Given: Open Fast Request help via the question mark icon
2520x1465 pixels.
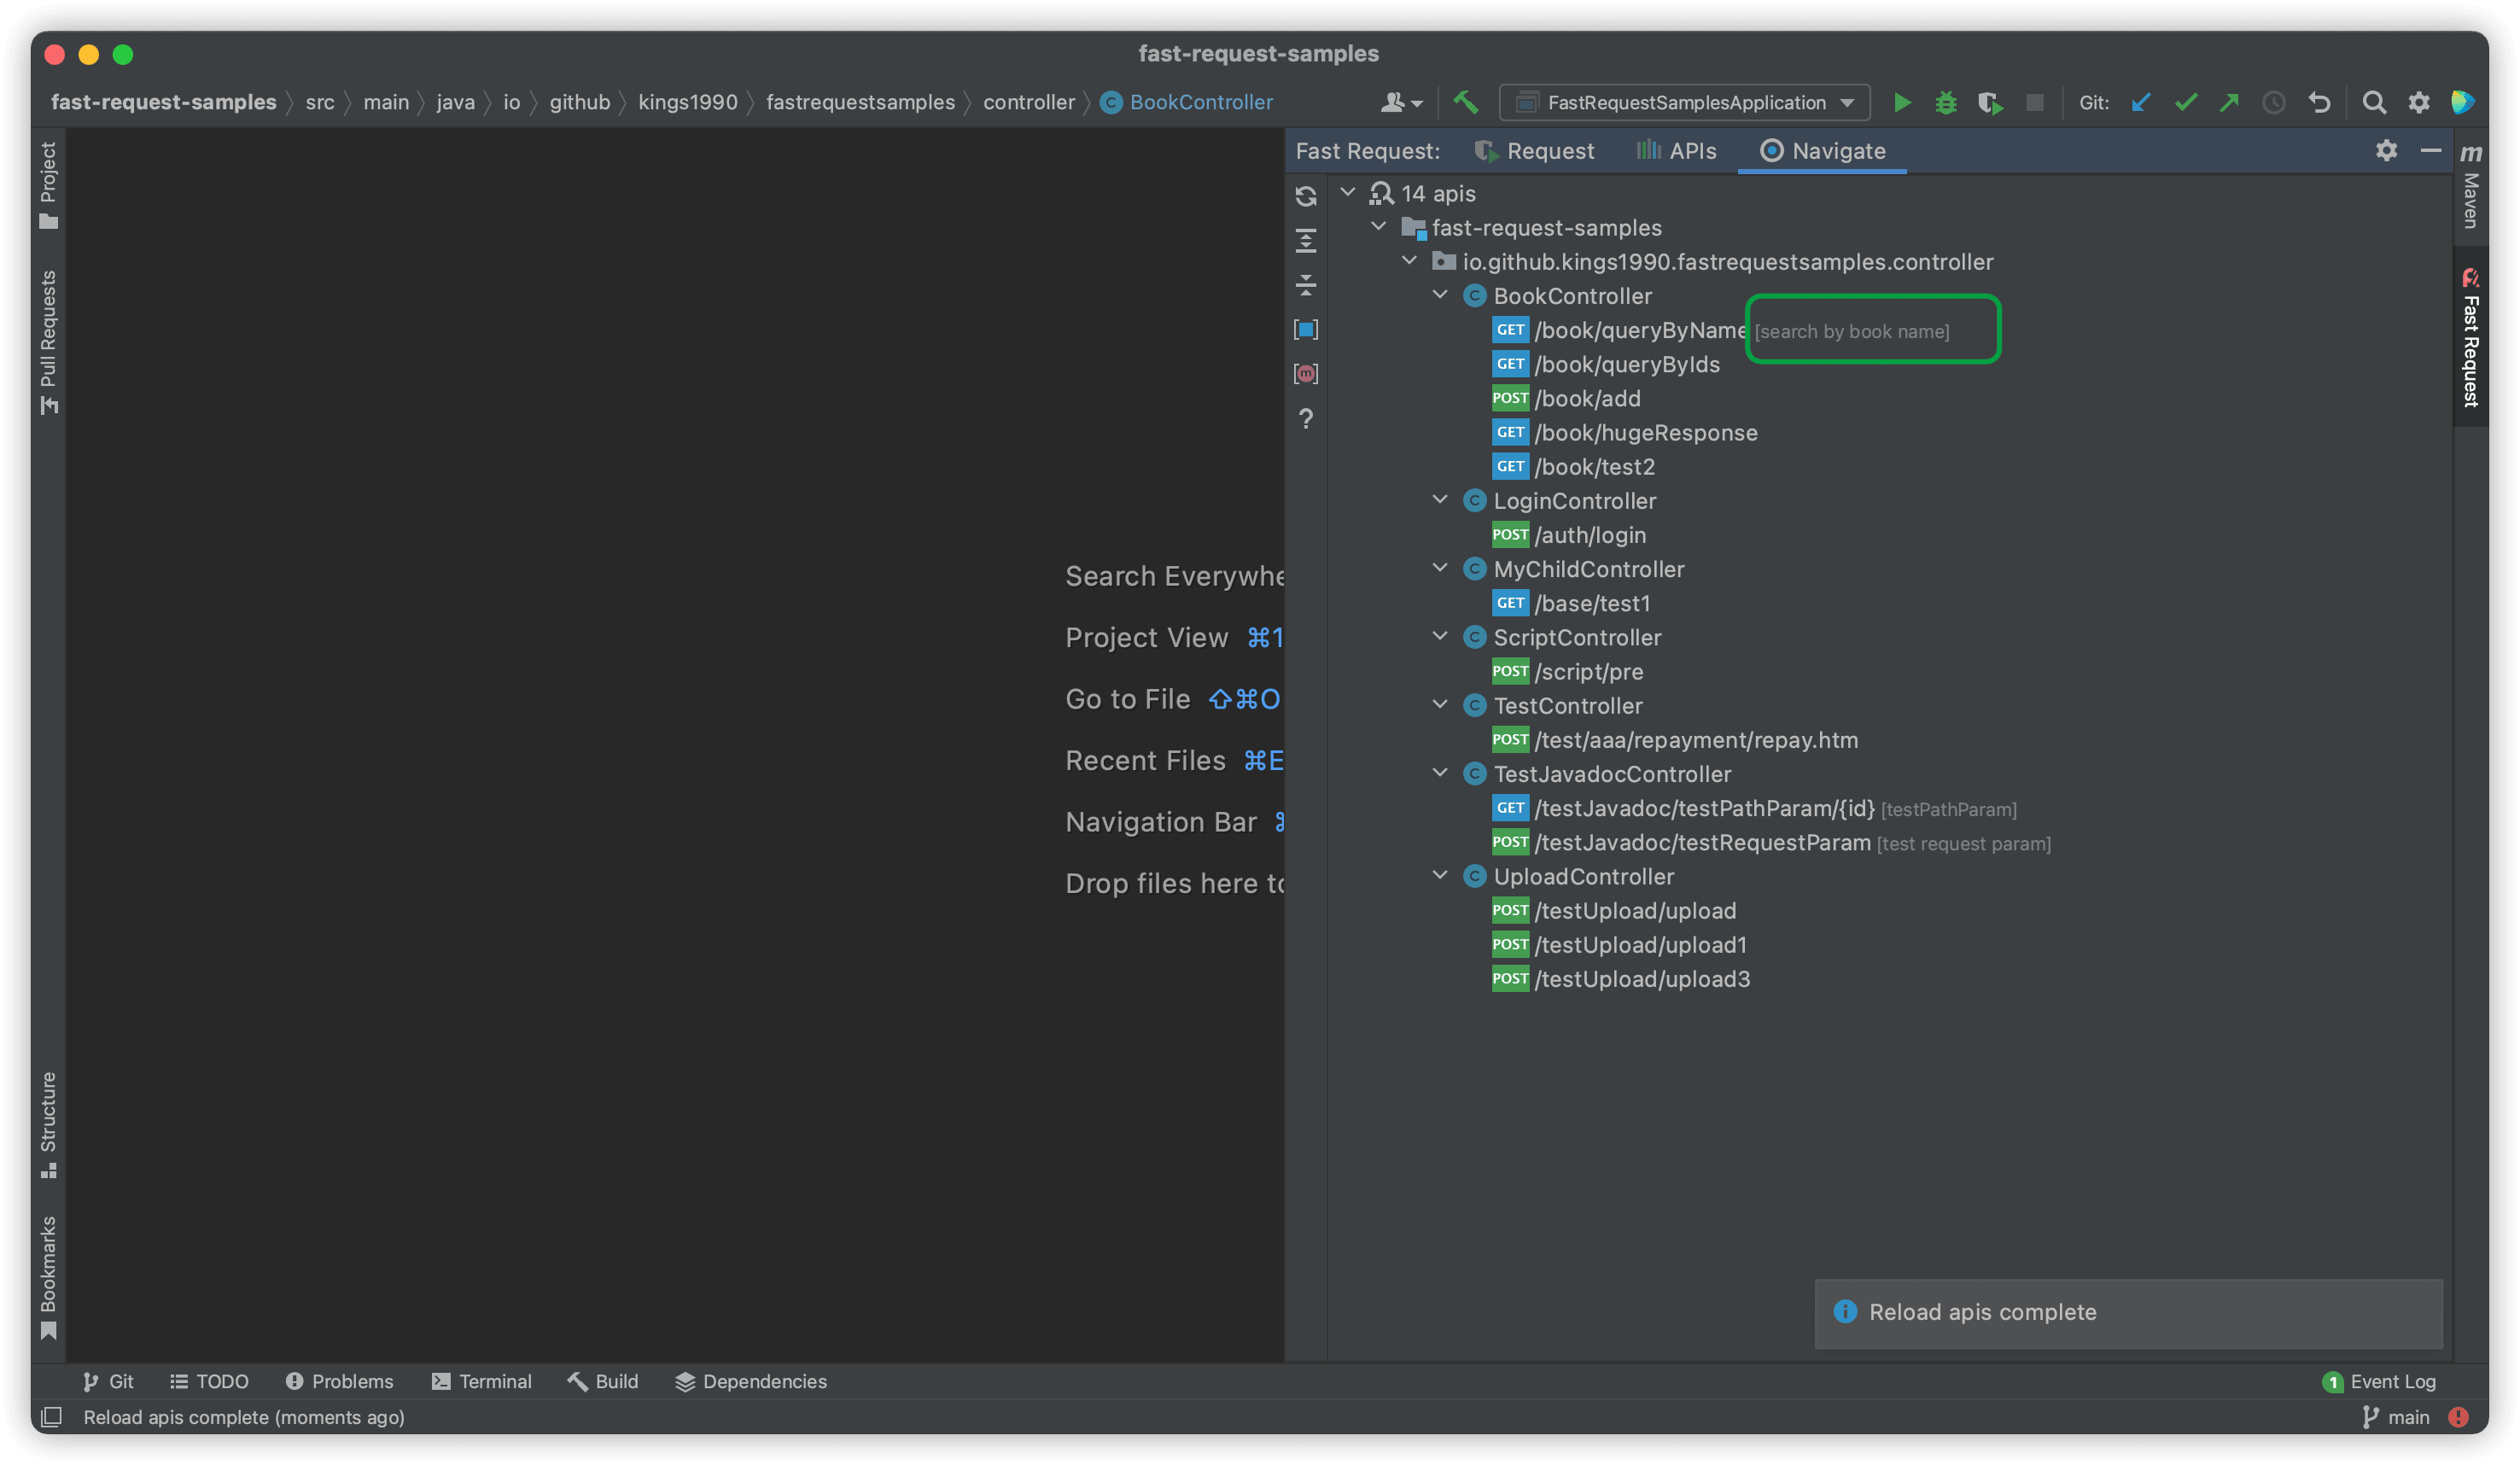Looking at the screenshot, I should tap(1306, 418).
